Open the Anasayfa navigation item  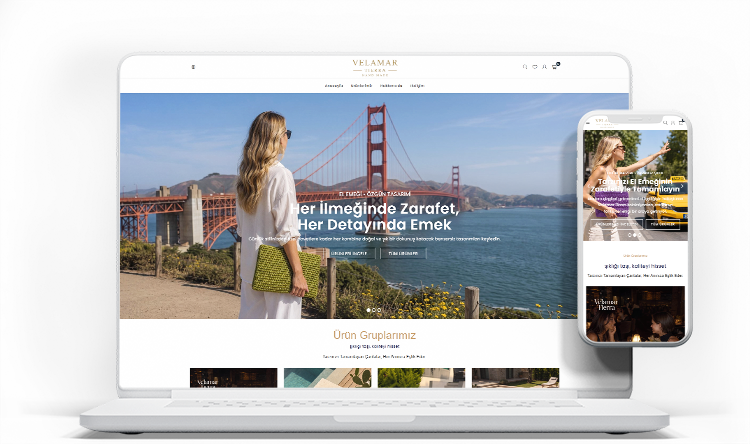(334, 86)
